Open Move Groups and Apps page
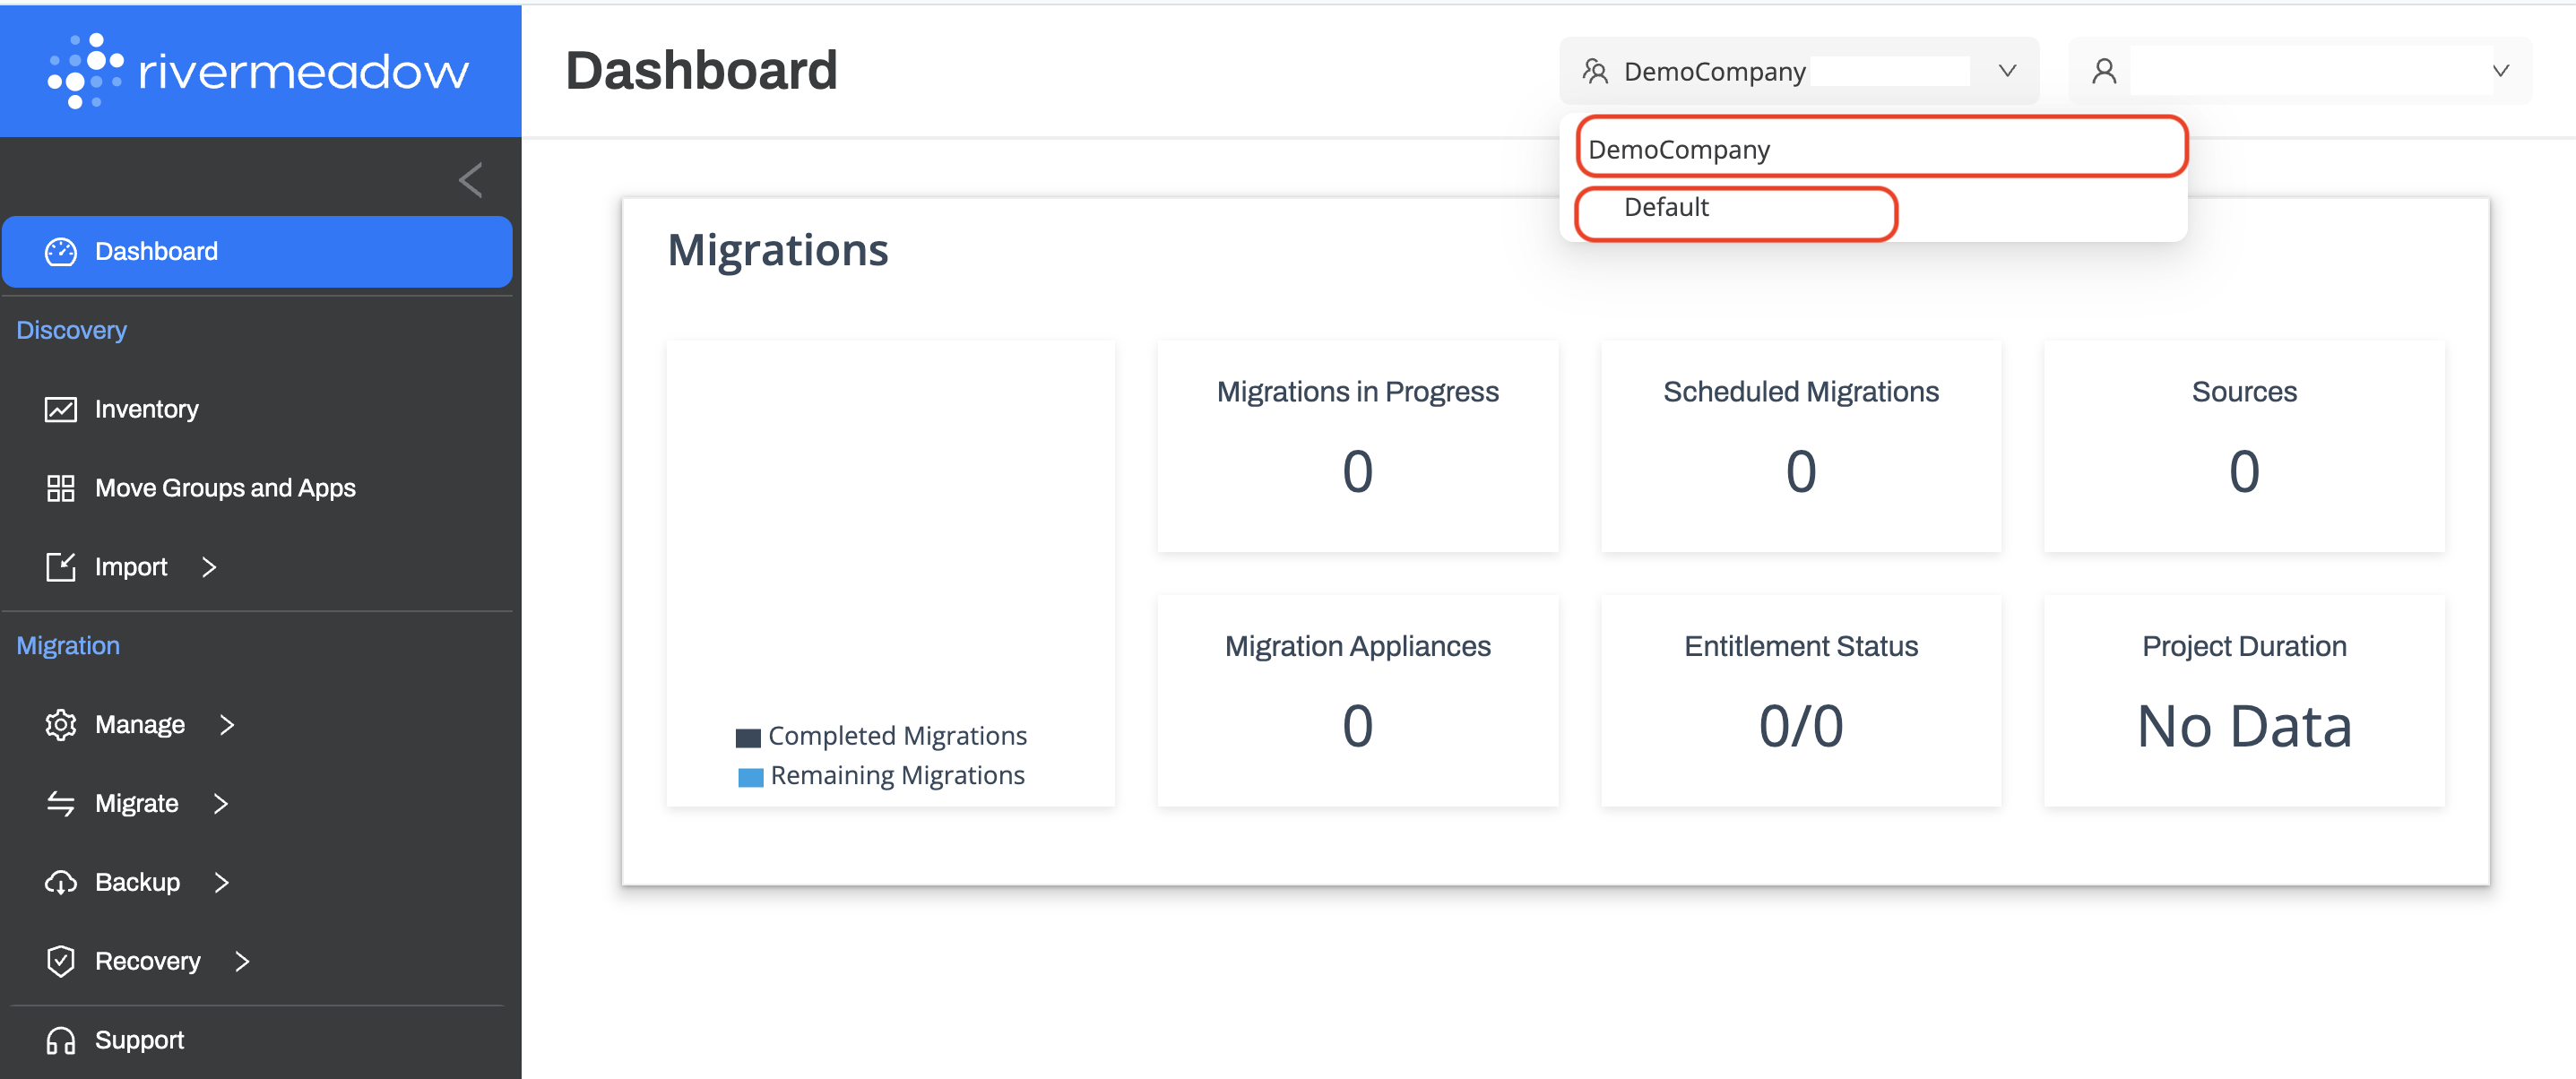This screenshot has width=2576, height=1079. (x=225, y=488)
